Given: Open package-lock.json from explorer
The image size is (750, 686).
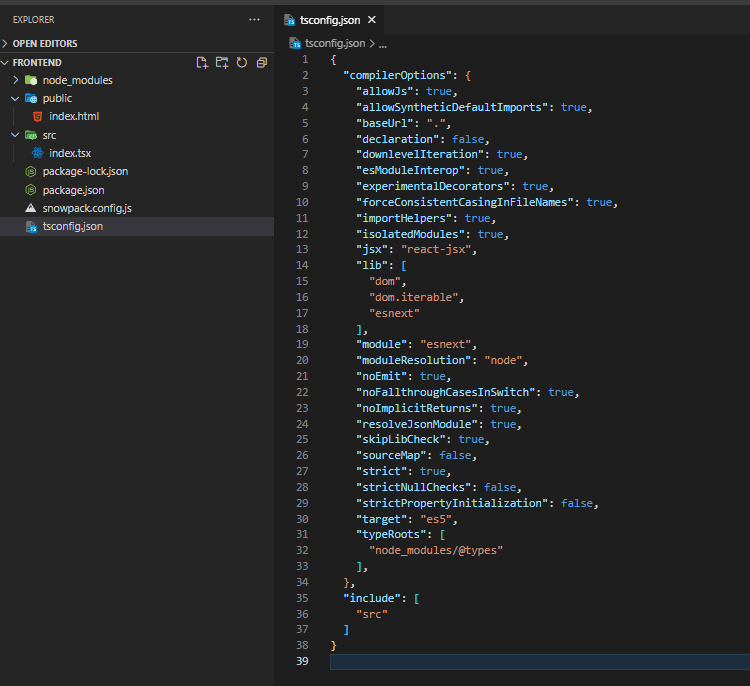Looking at the screenshot, I should (85, 171).
